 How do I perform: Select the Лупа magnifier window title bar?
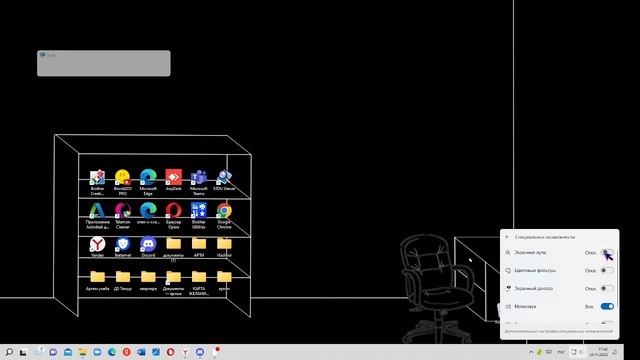coord(104,55)
